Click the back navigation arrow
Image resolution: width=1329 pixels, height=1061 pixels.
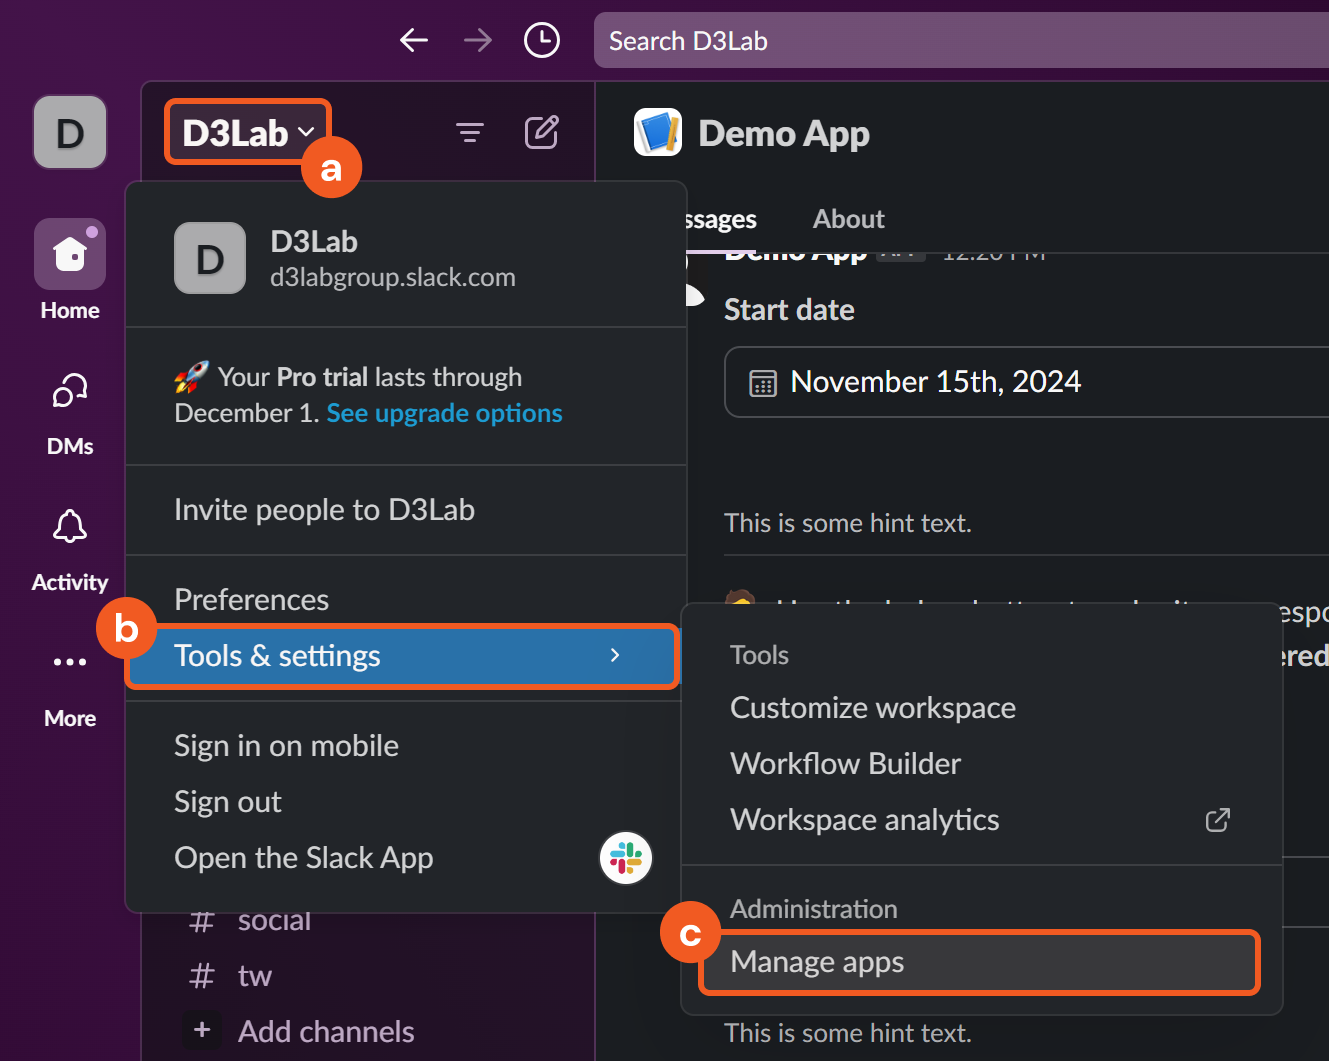[x=413, y=40]
